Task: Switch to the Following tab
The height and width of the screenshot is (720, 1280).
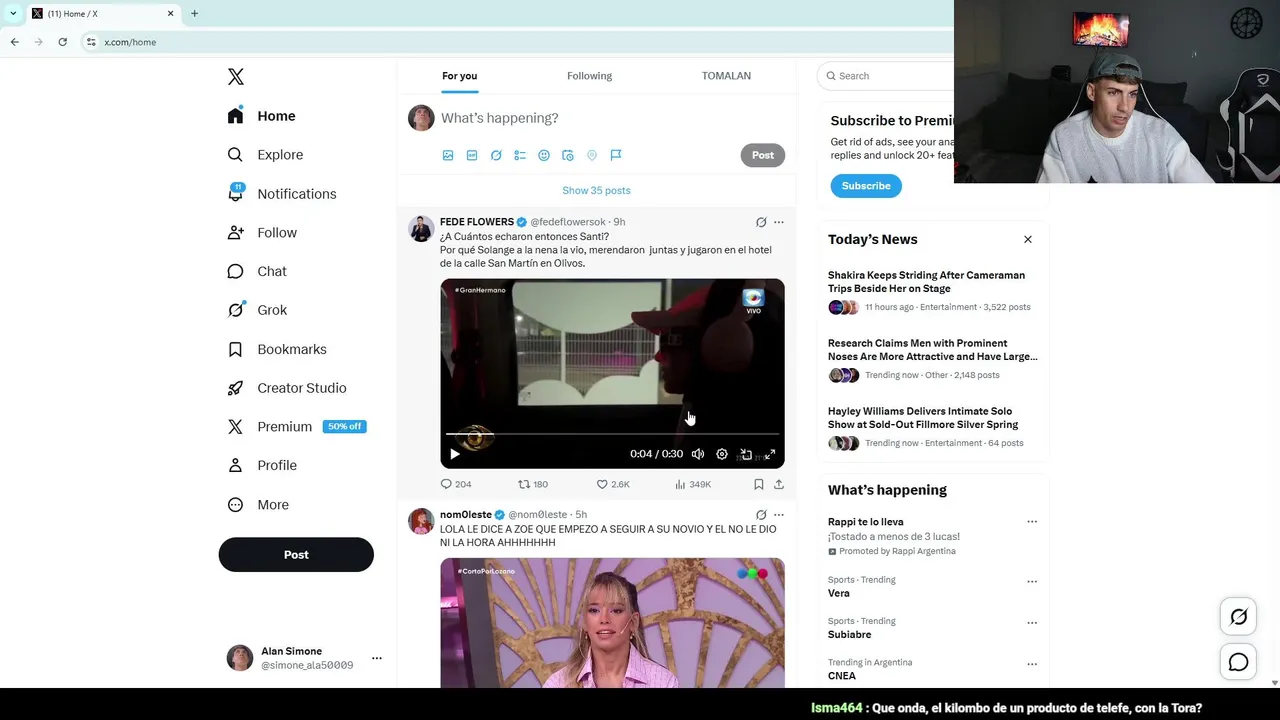Action: coord(589,76)
